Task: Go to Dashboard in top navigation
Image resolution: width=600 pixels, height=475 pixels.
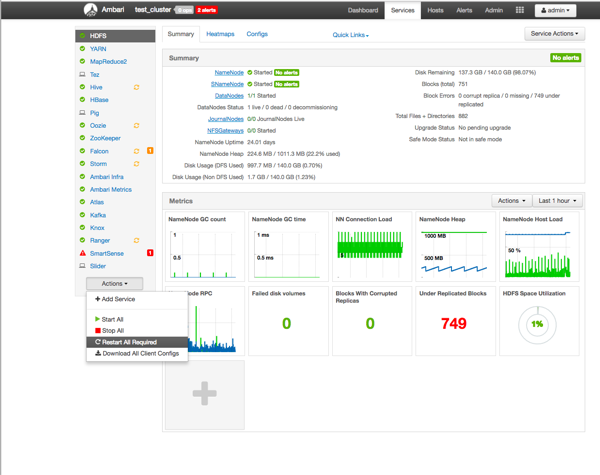Action: click(x=363, y=10)
